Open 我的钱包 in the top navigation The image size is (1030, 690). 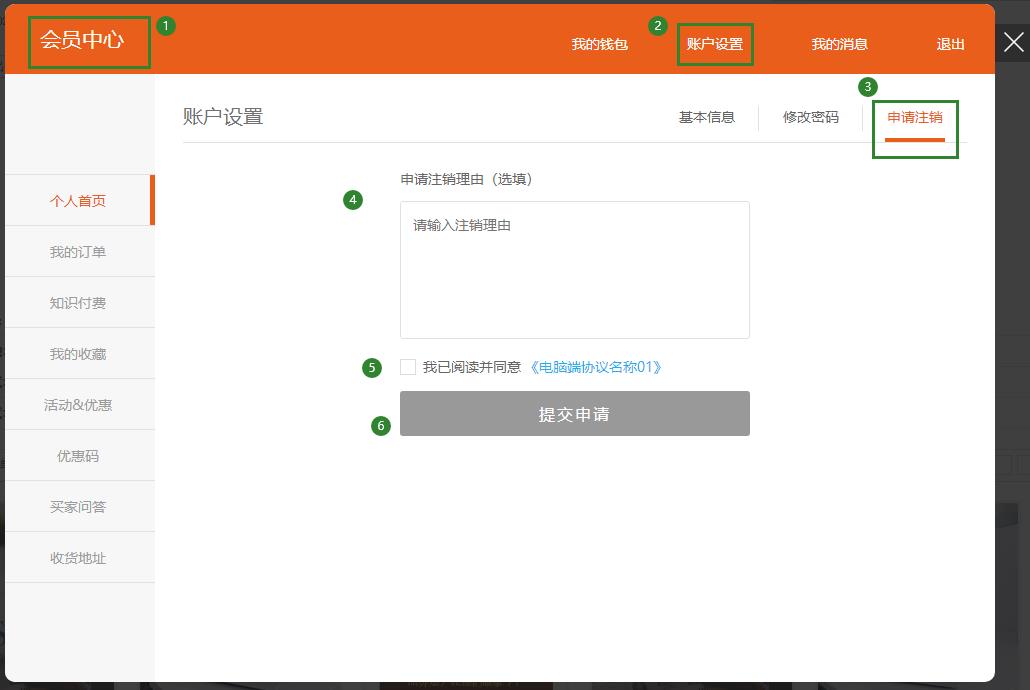coord(599,44)
